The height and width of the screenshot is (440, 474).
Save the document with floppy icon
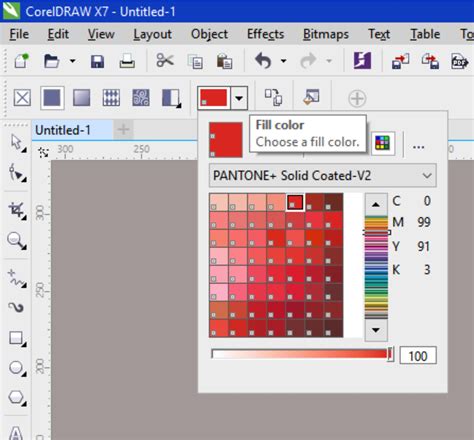click(x=97, y=61)
